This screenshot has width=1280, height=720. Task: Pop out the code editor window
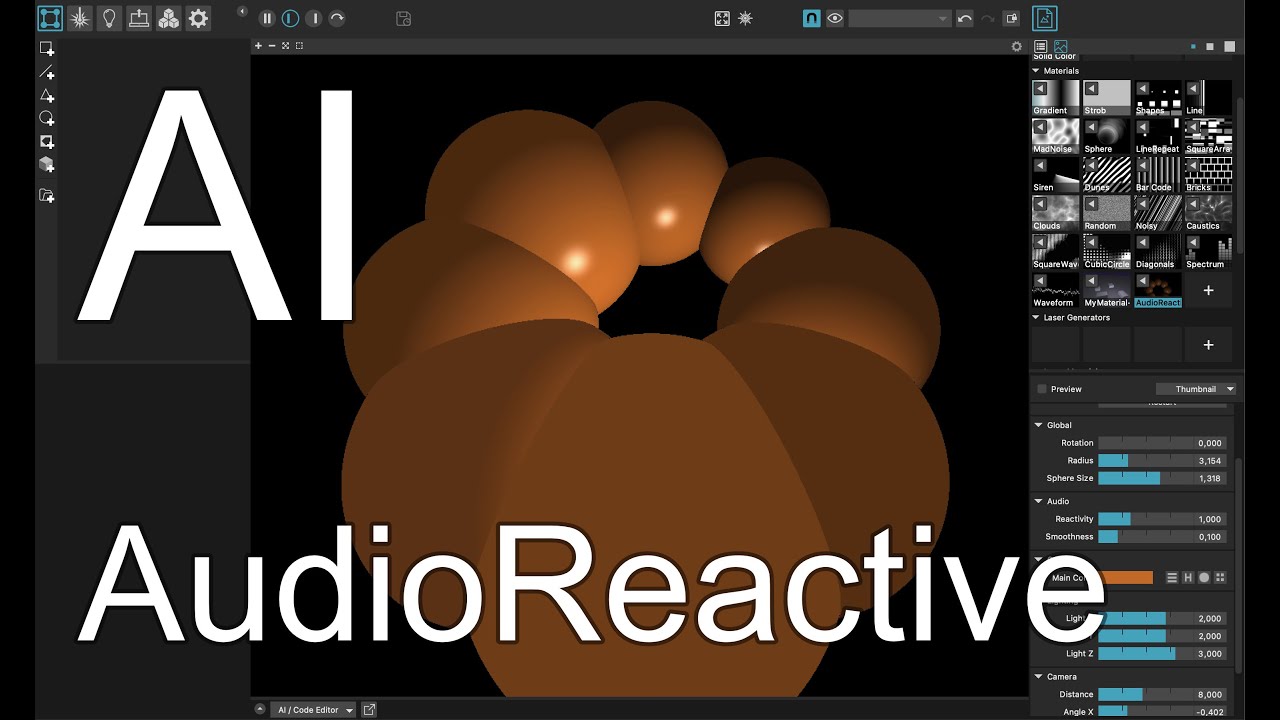point(369,710)
